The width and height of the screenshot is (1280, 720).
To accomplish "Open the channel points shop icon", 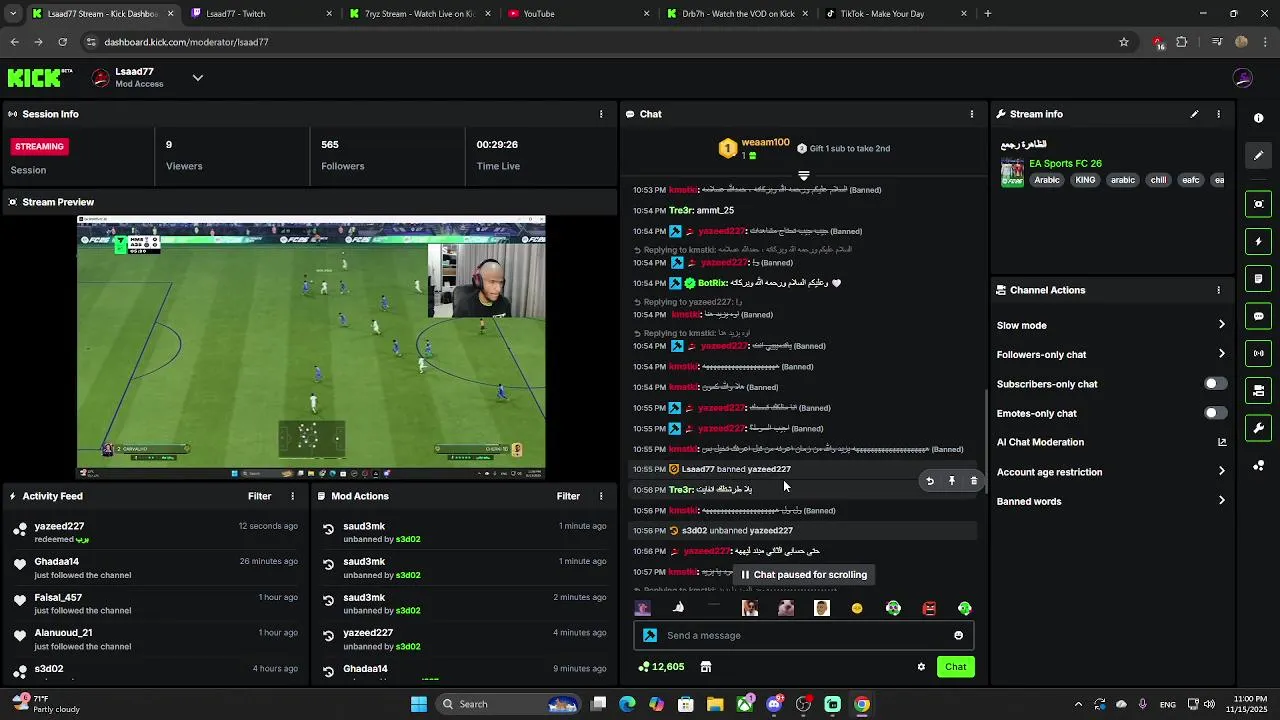I will [706, 667].
